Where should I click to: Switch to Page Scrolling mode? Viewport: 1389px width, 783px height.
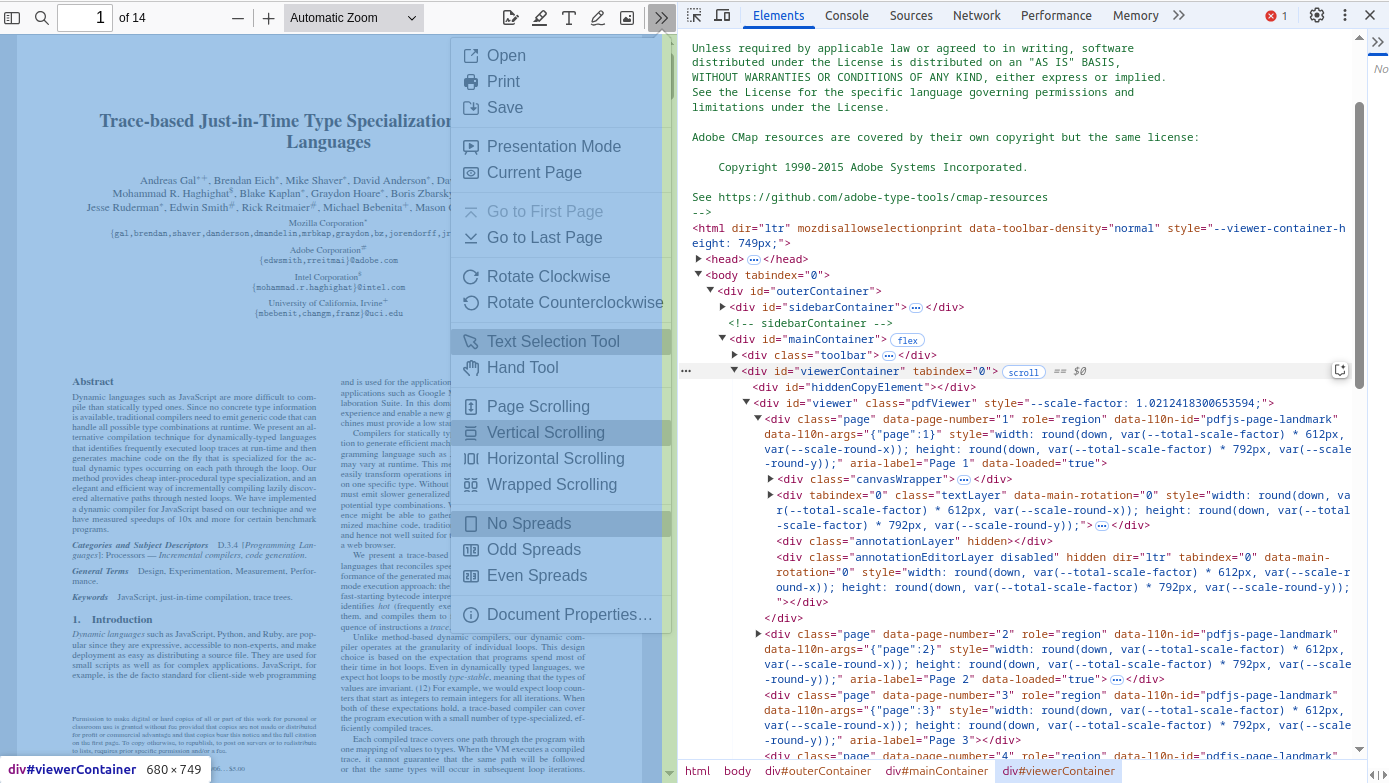click(561, 406)
